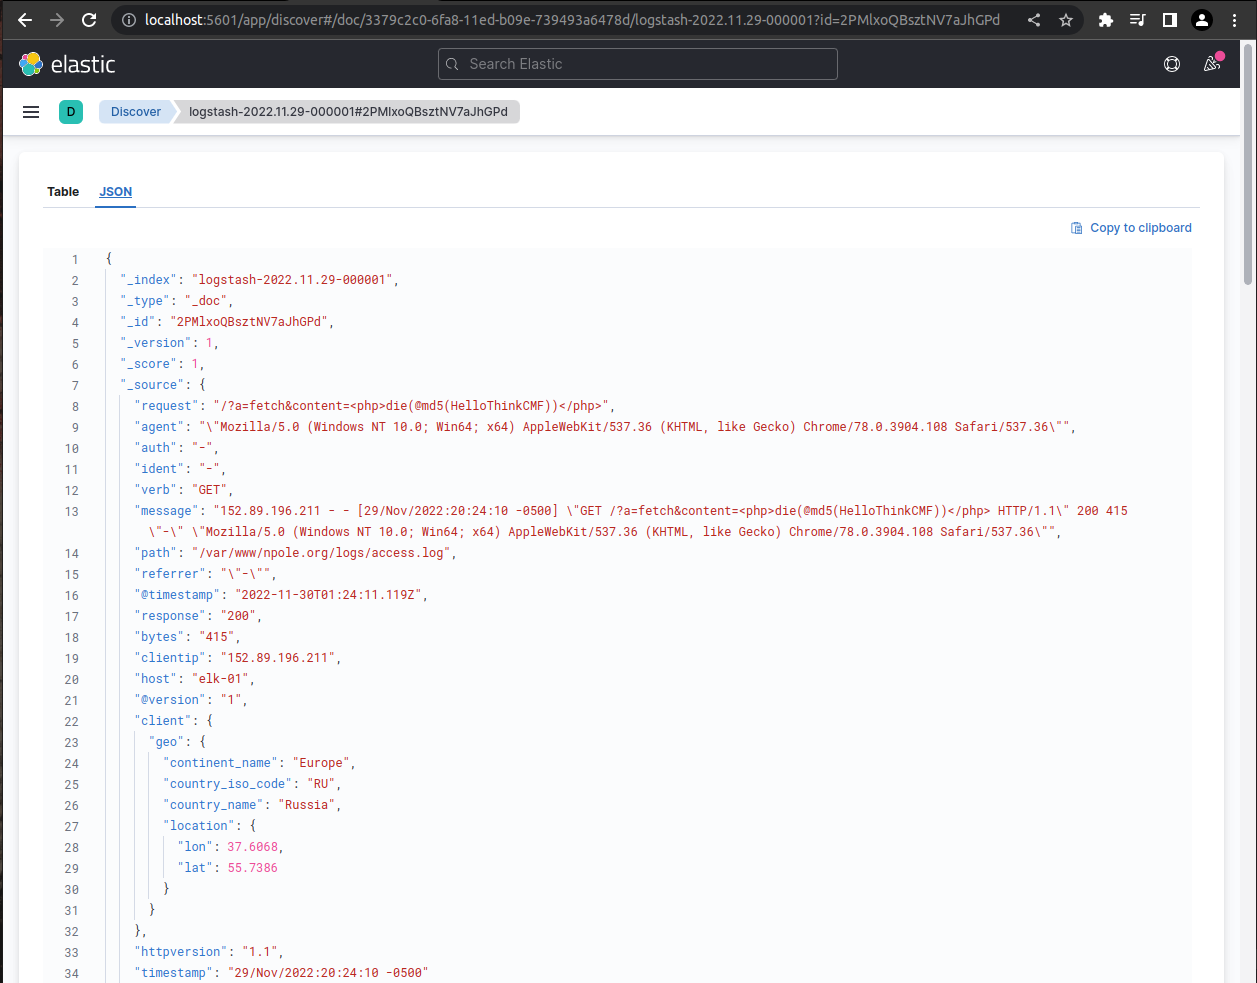This screenshot has width=1257, height=983.
Task: Click the "timestamp" value on line 34
Action: [x=329, y=973]
